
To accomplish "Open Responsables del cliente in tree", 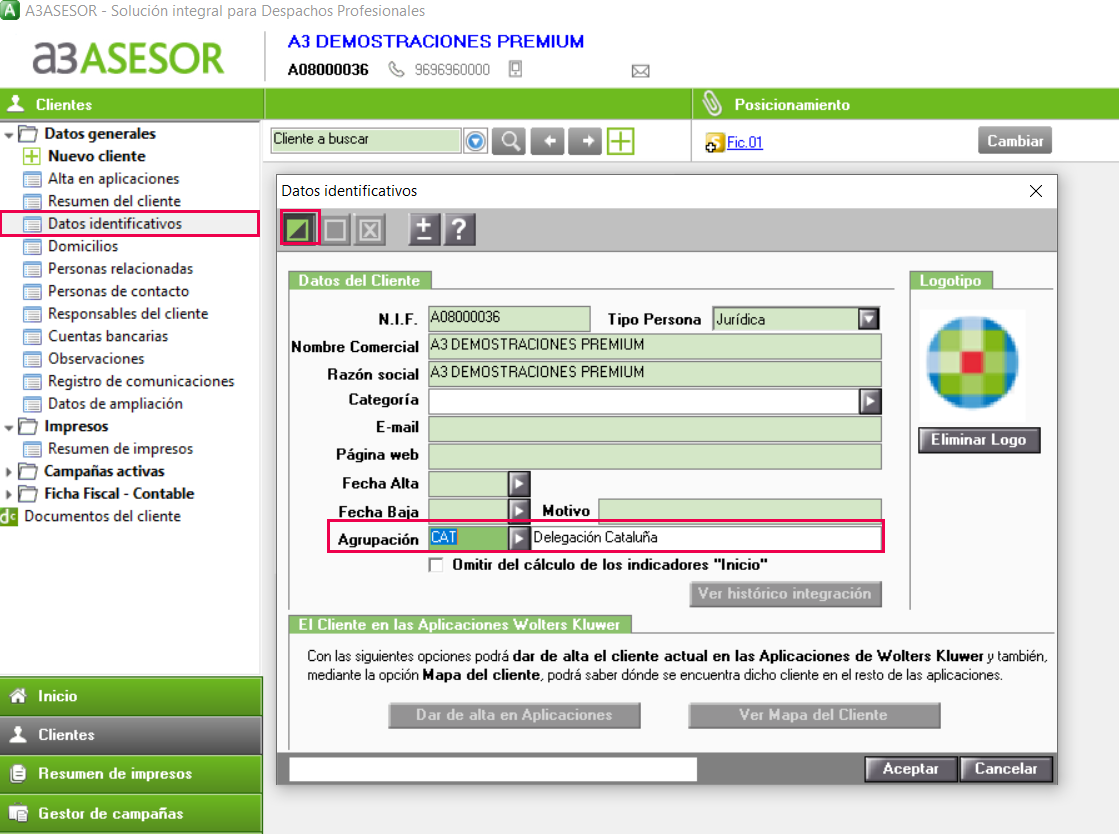I will (x=128, y=314).
